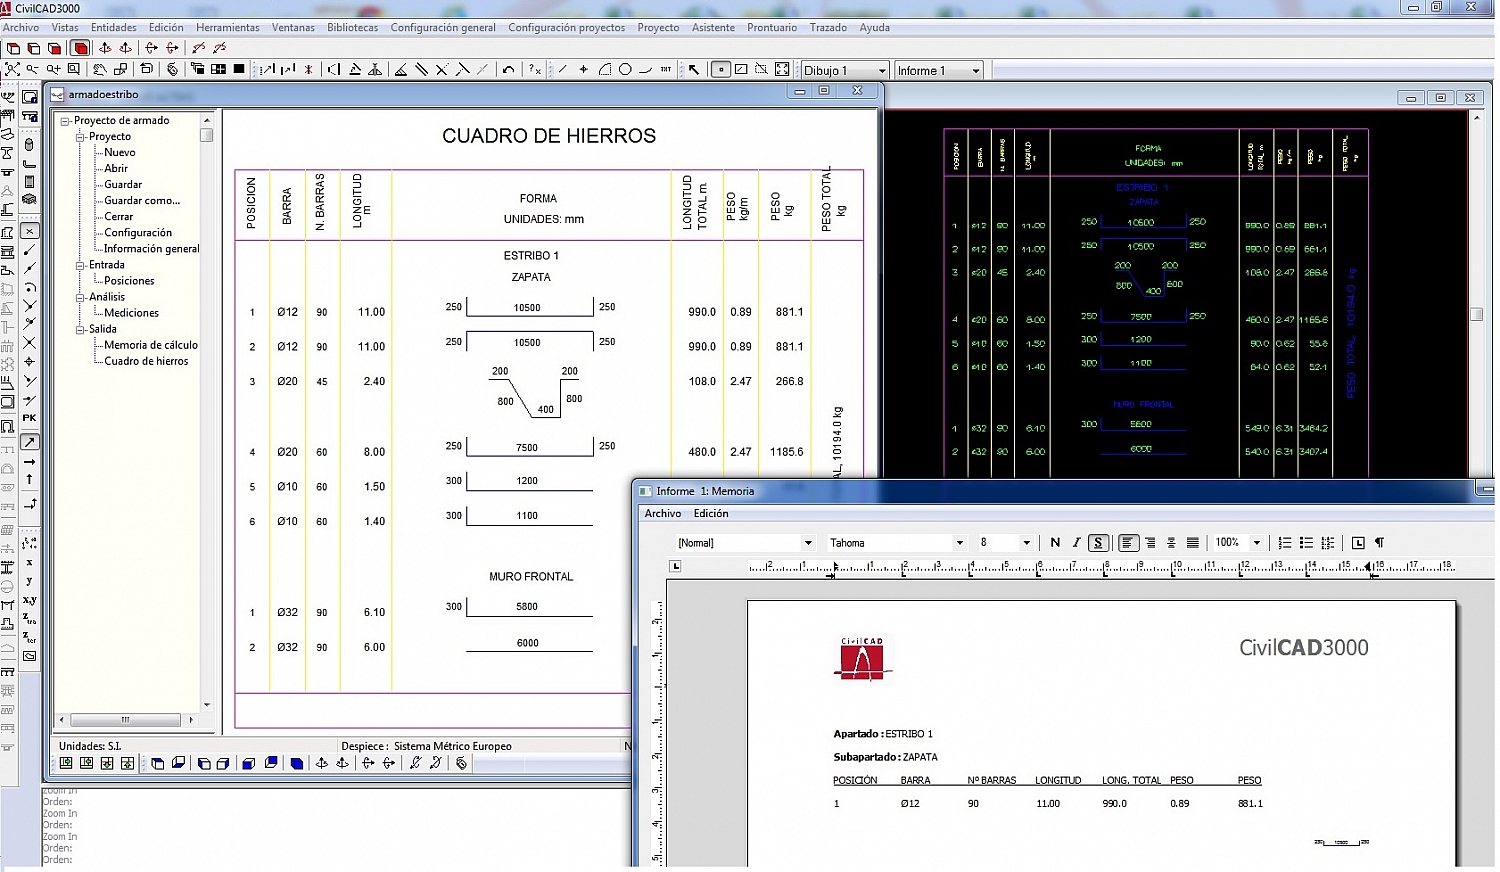Click the arrow pointer selection tool
The height and width of the screenshot is (872, 1500).
(694, 70)
